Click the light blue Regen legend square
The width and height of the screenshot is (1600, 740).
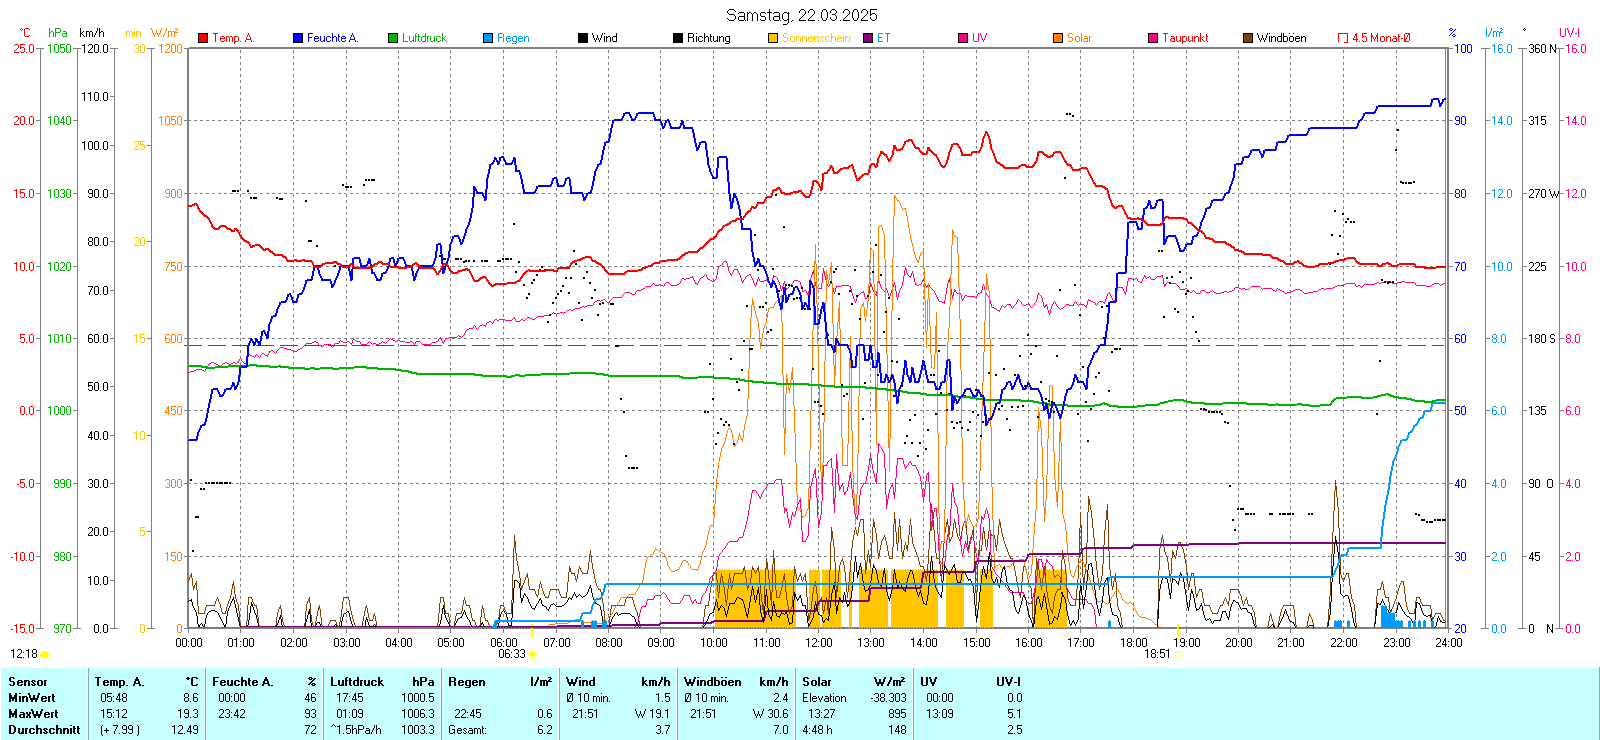(488, 38)
